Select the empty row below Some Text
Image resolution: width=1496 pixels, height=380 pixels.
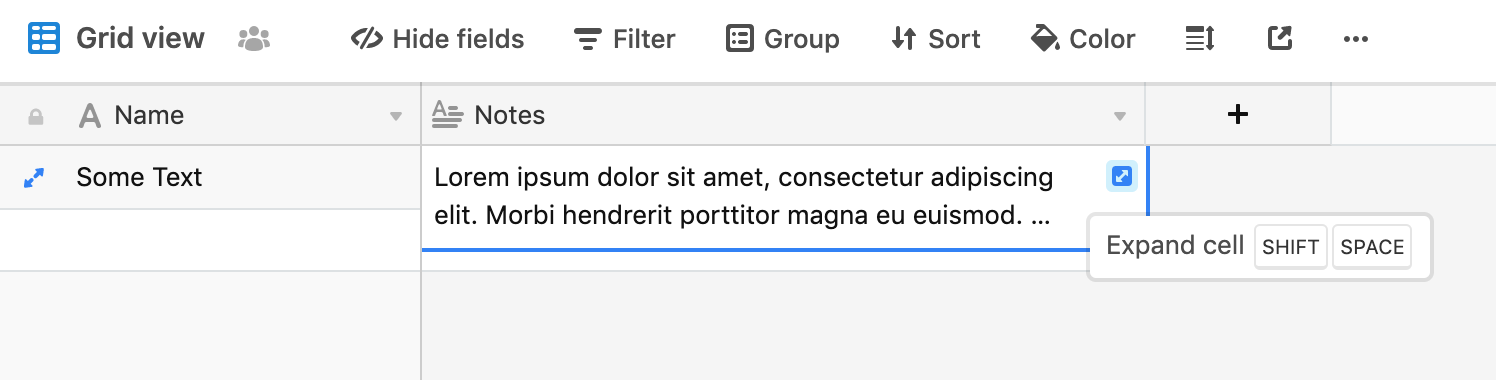click(x=210, y=240)
